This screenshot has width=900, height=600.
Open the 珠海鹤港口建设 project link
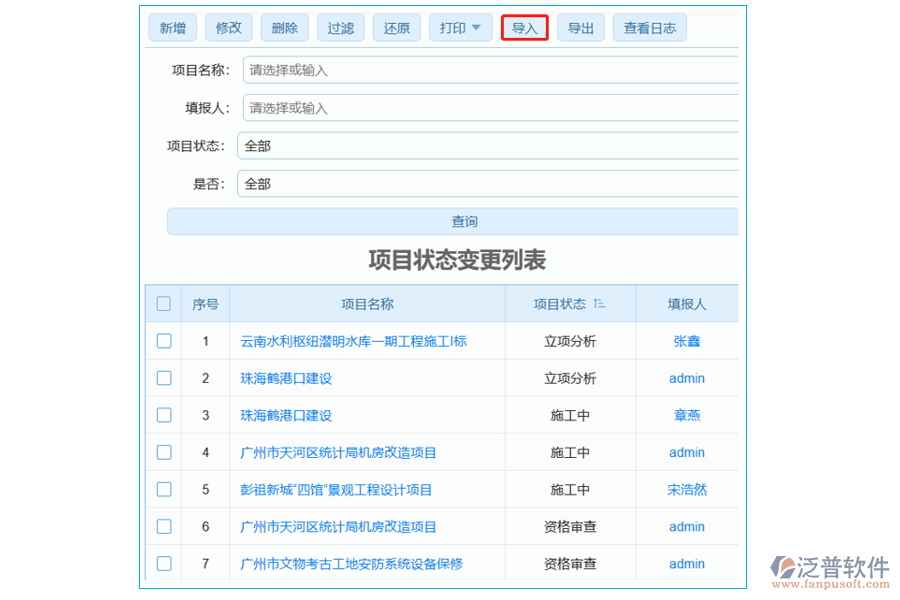[x=284, y=378]
